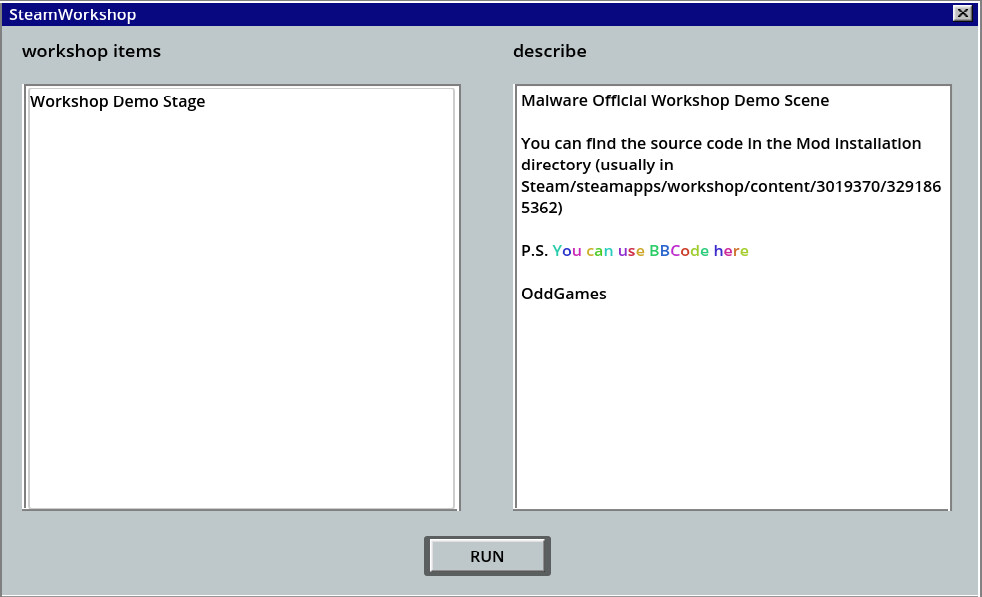Click the "P.S." text in the describe panel
982x597 pixels.
pos(534,251)
